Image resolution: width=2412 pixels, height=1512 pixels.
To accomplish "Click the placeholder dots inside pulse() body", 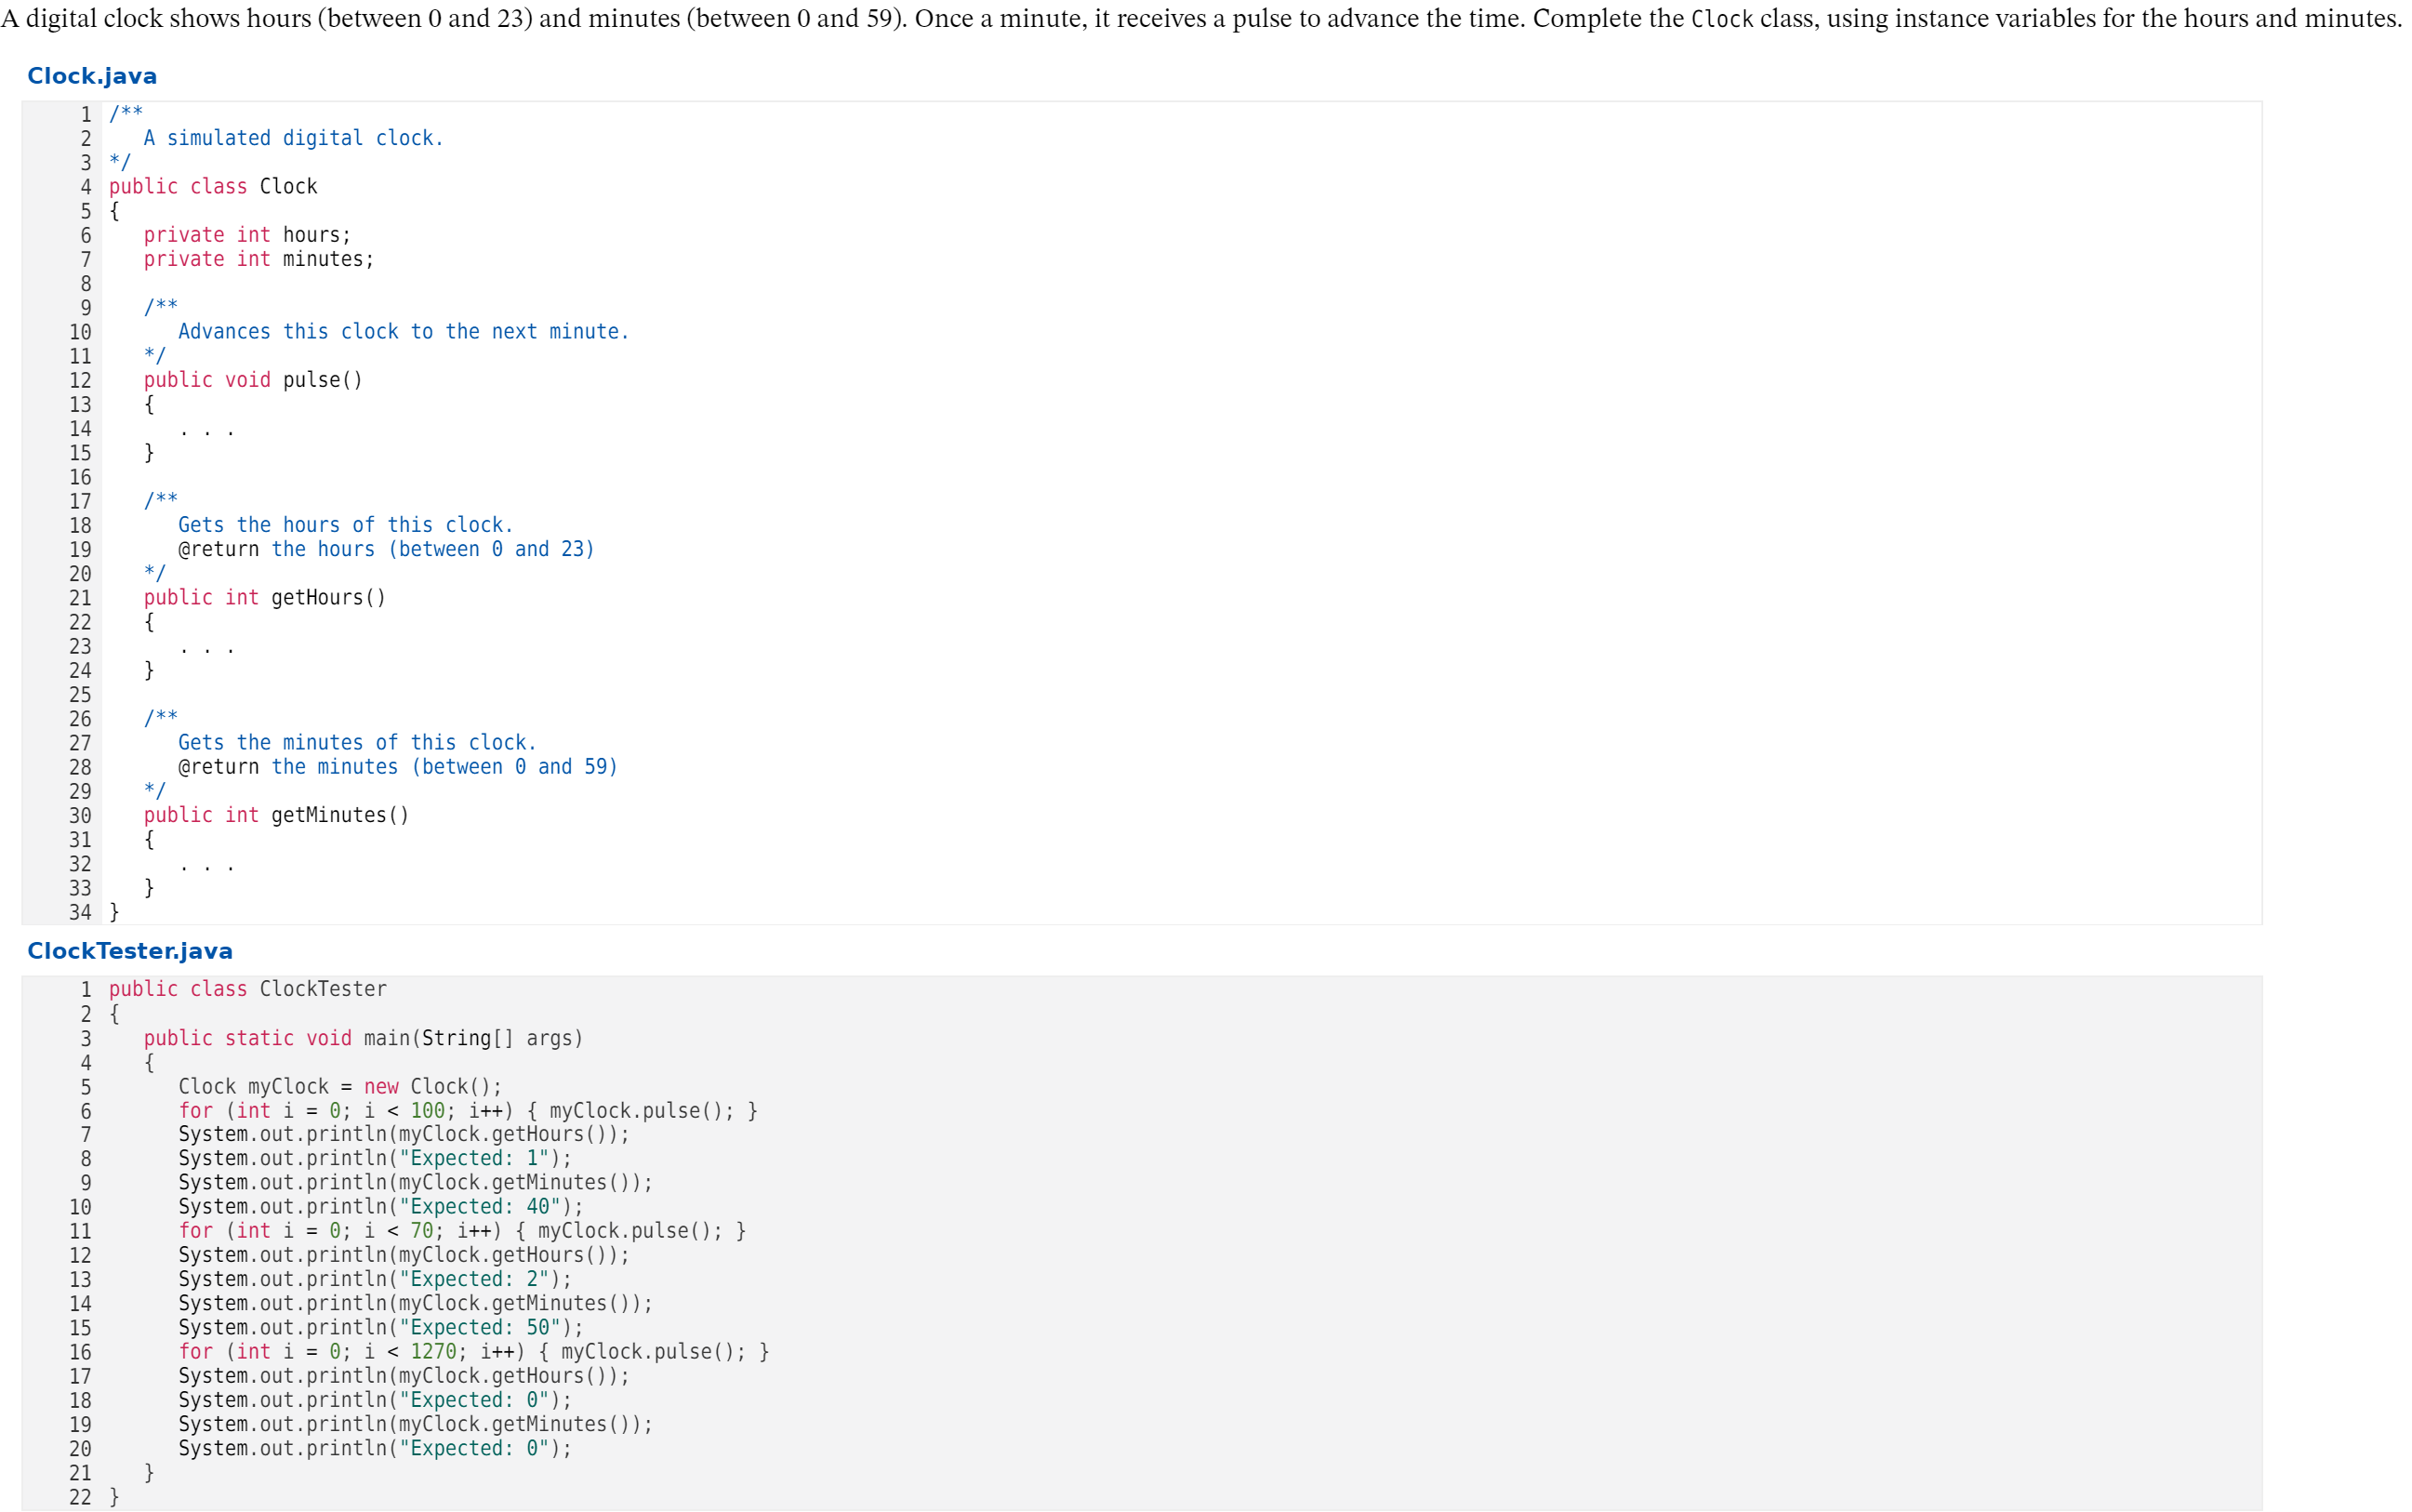I will (207, 433).
